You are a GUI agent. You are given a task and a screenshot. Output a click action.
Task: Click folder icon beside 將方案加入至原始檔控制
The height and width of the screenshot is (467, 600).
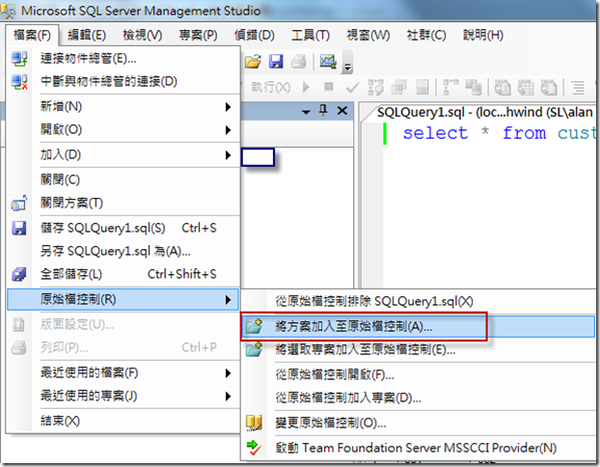254,327
